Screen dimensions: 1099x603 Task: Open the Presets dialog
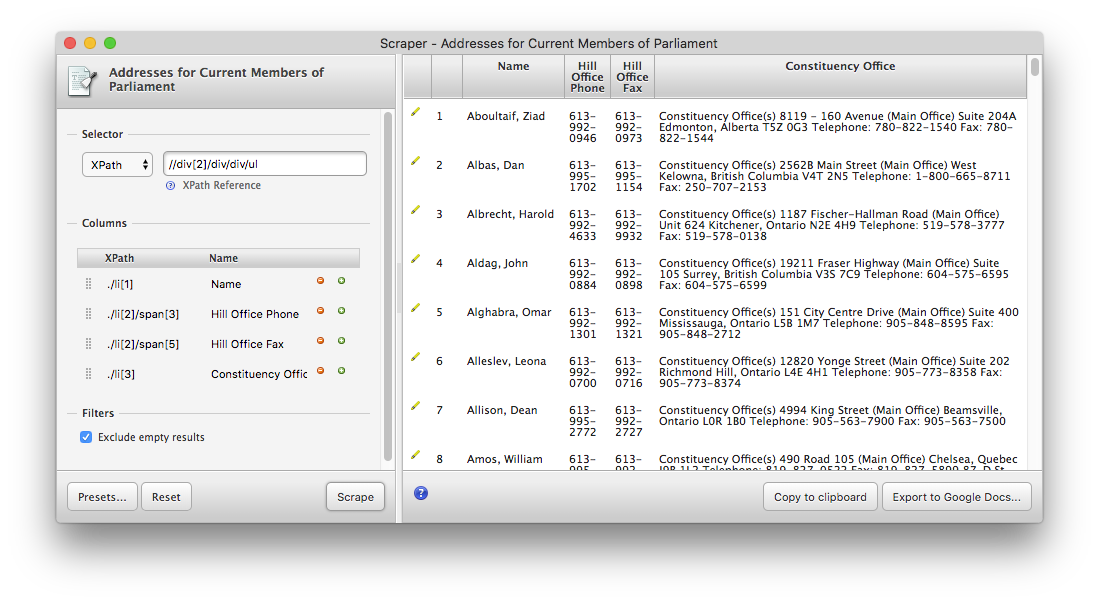101,496
